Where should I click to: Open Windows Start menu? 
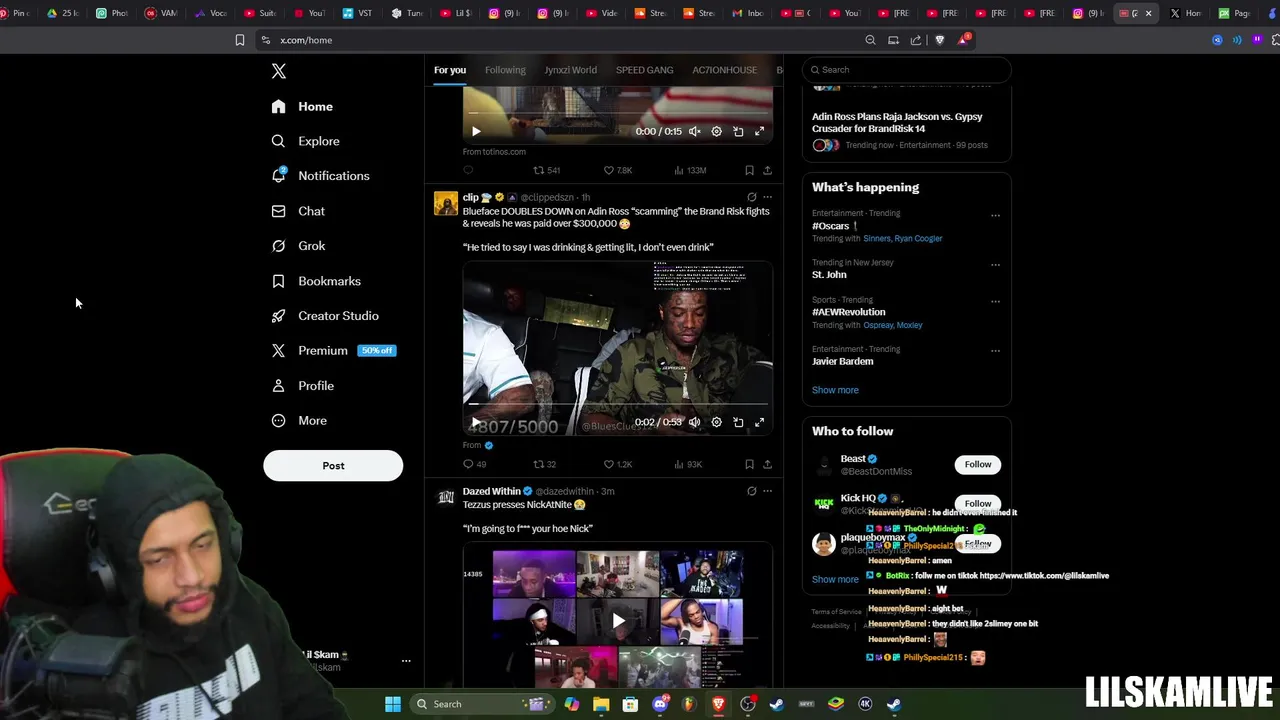[393, 704]
